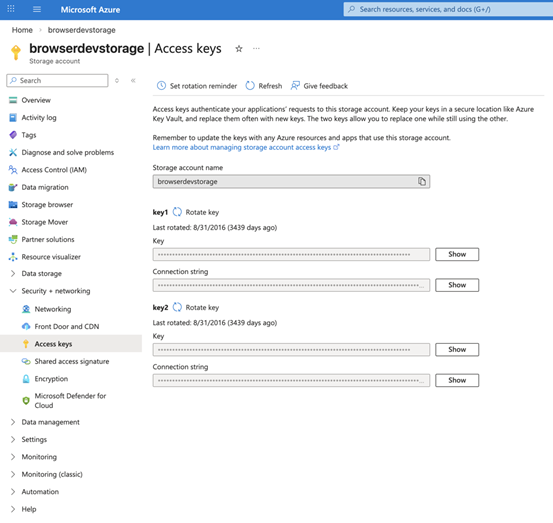Open Overview in the sidebar
The image size is (553, 523).
(36, 100)
